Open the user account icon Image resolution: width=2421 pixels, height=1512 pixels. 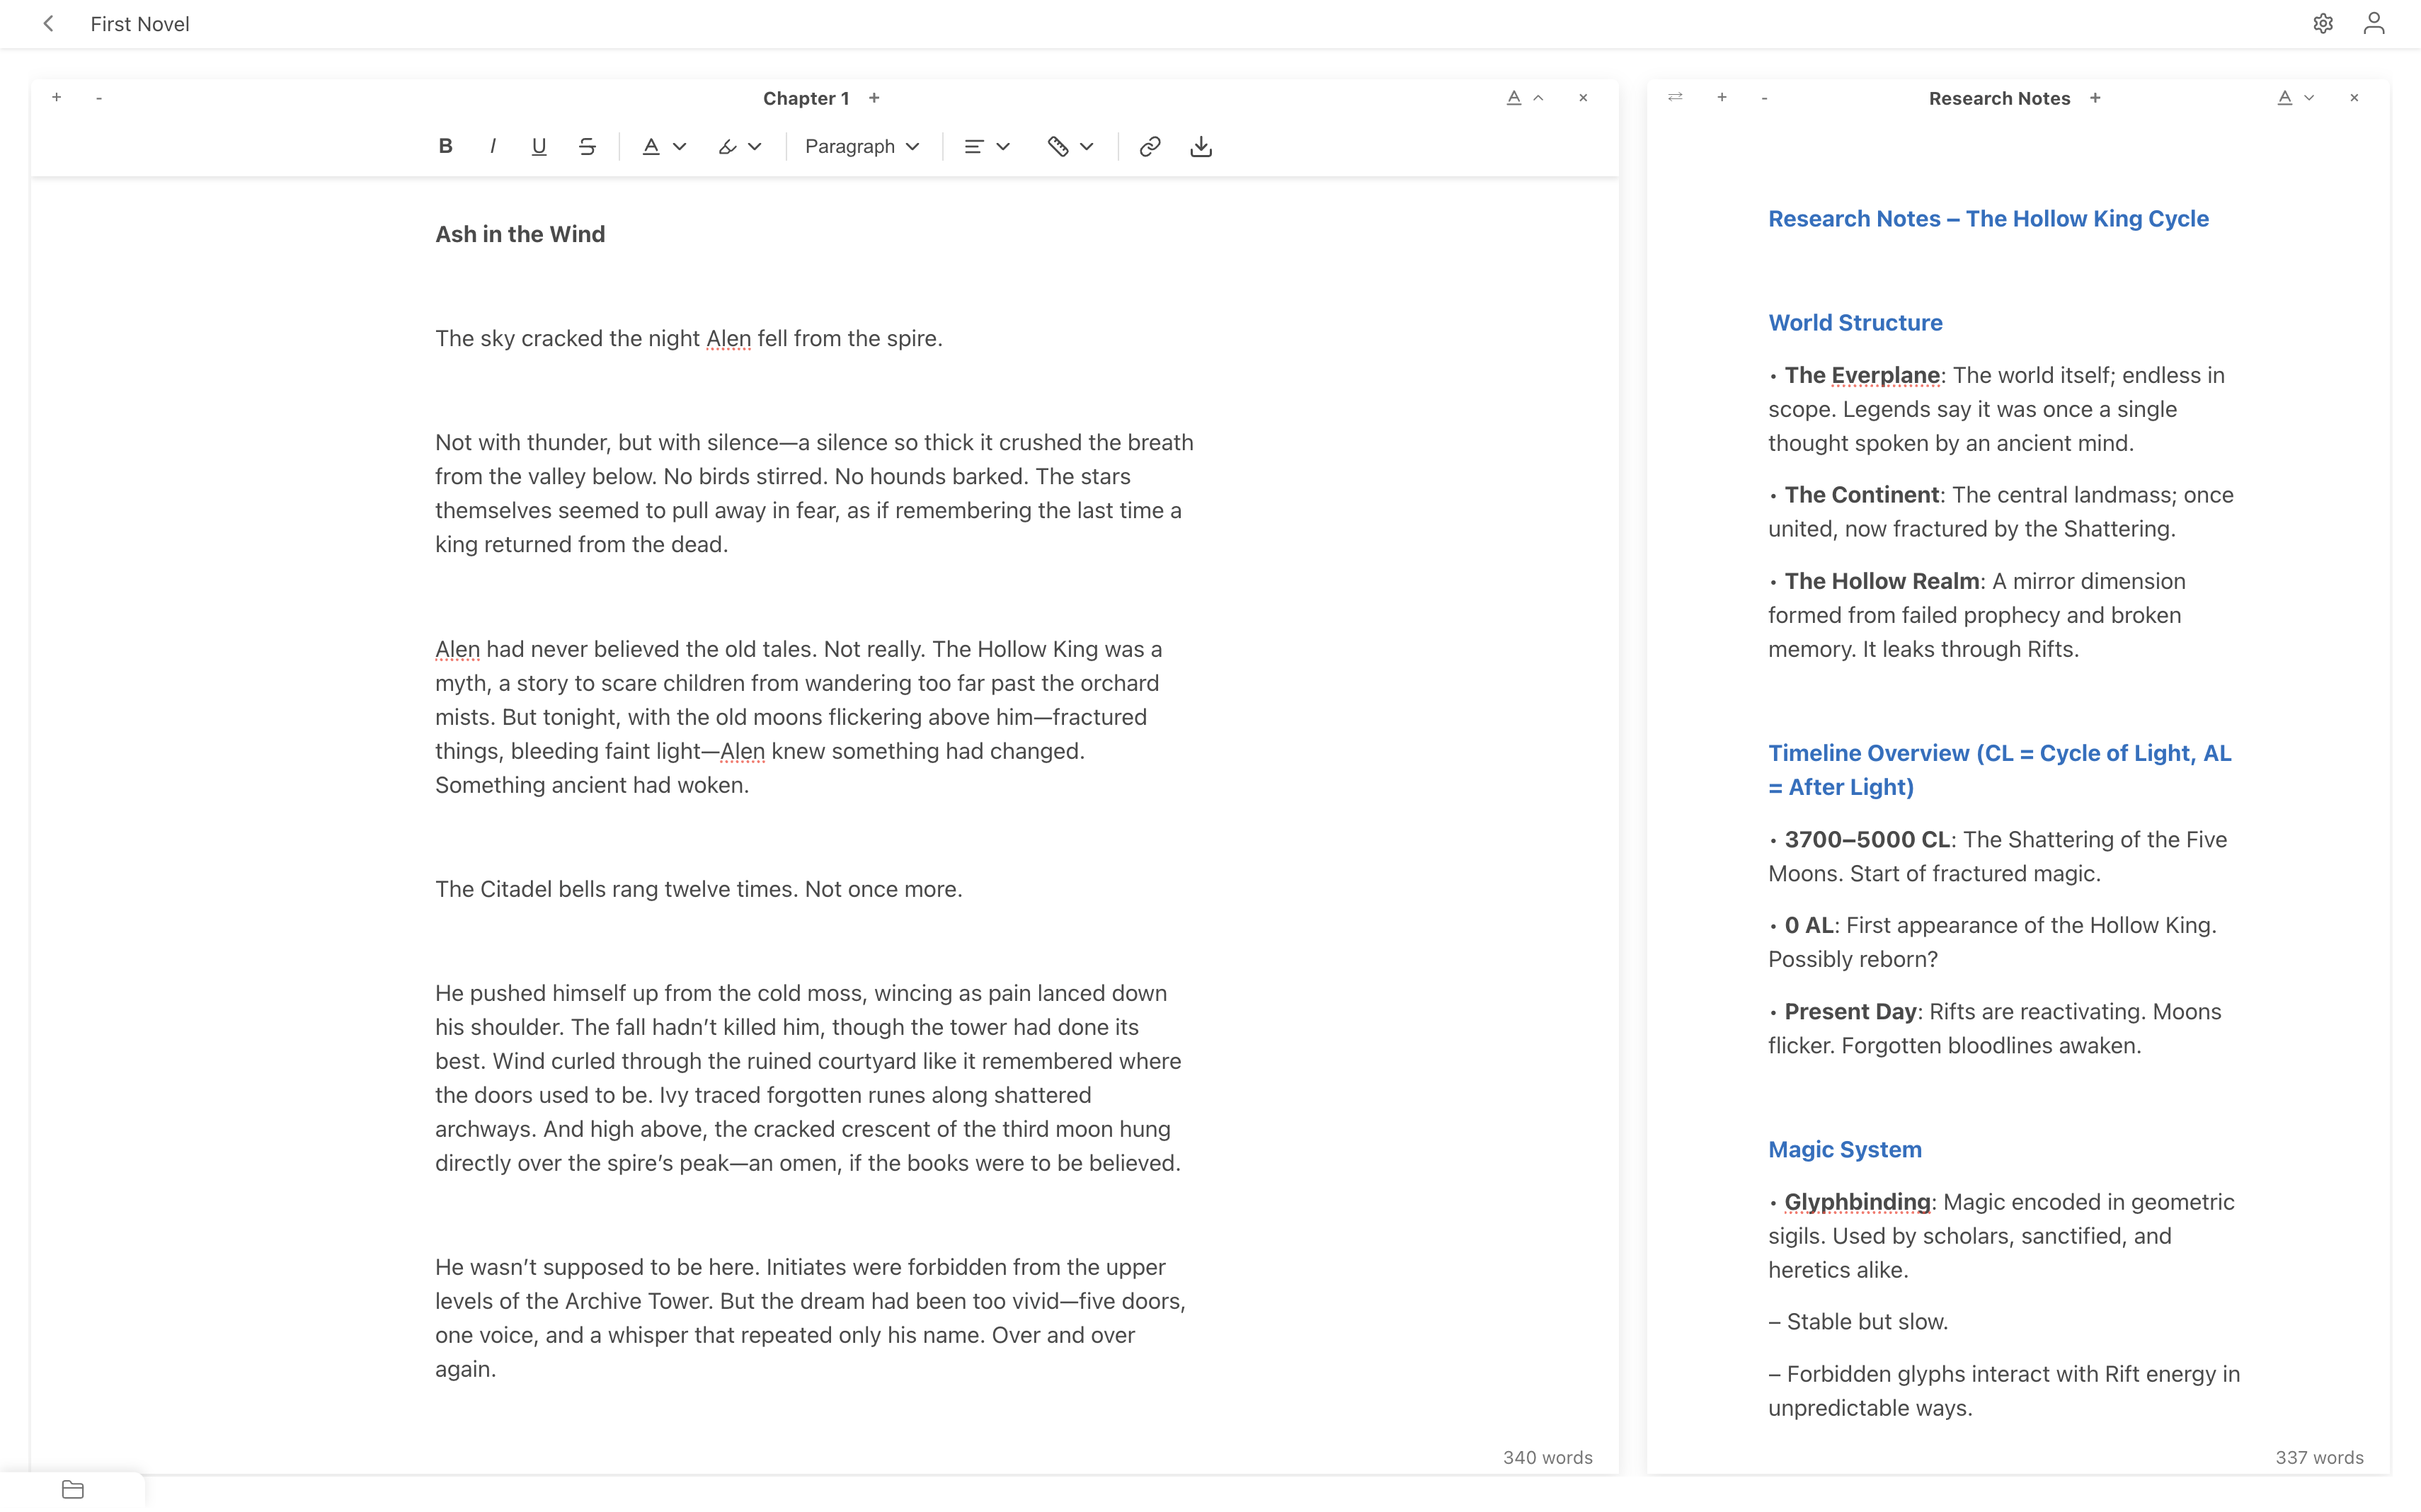[2374, 23]
